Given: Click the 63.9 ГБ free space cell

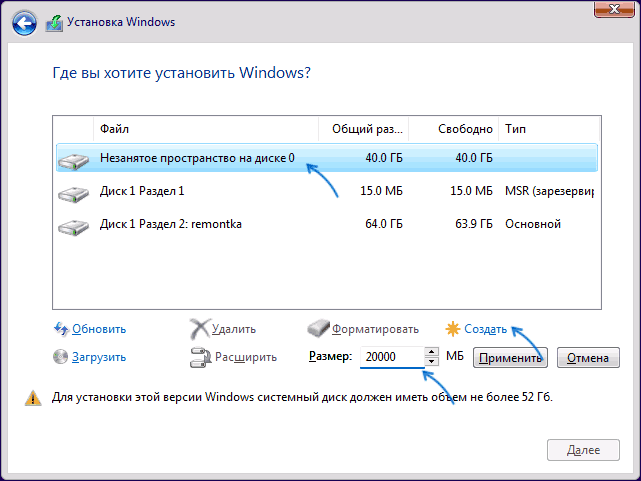Looking at the screenshot, I should pyautogui.click(x=474, y=224).
